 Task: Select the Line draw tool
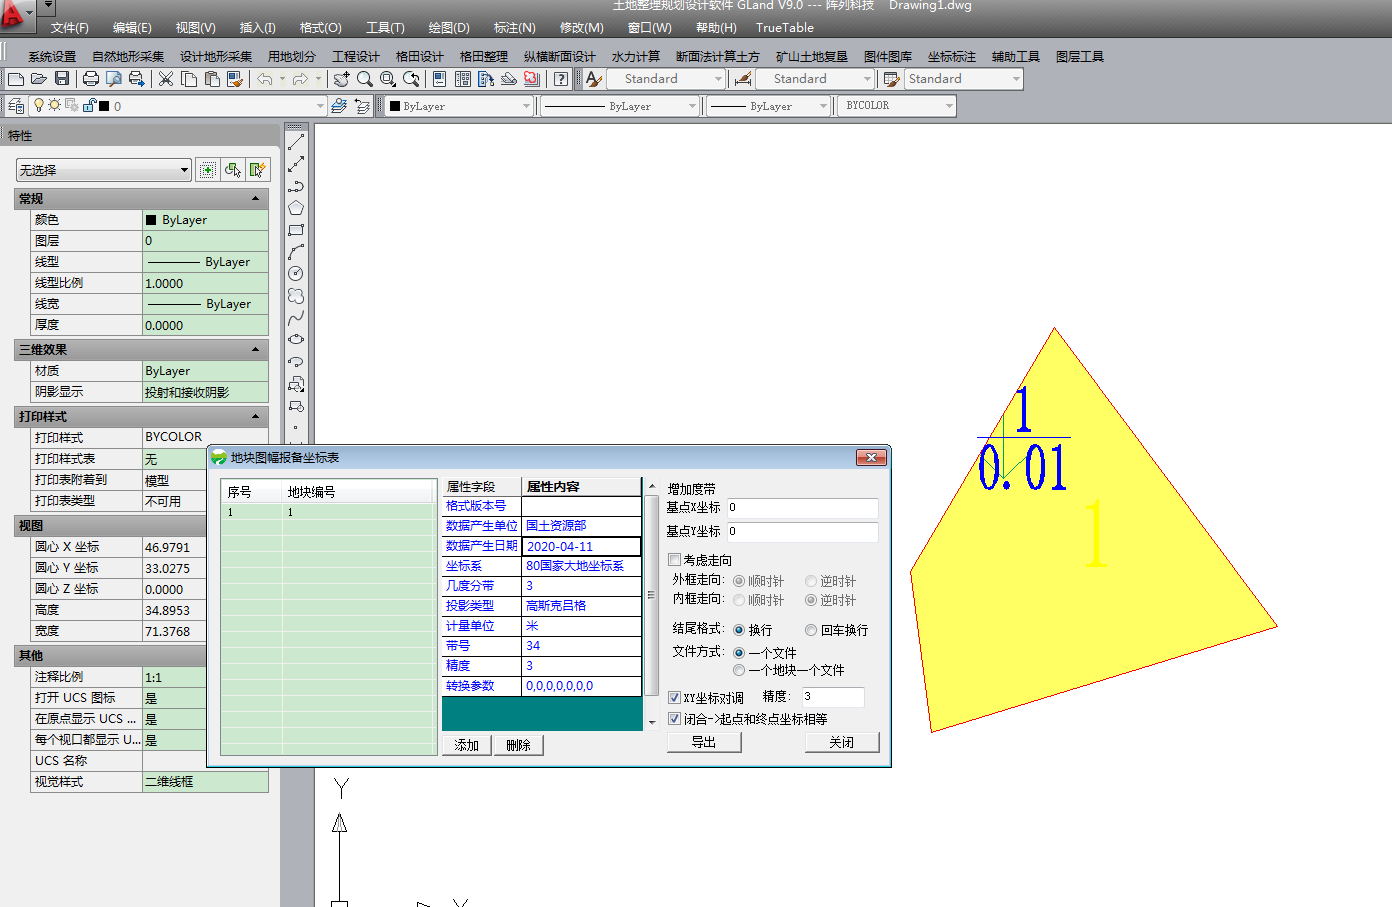296,142
